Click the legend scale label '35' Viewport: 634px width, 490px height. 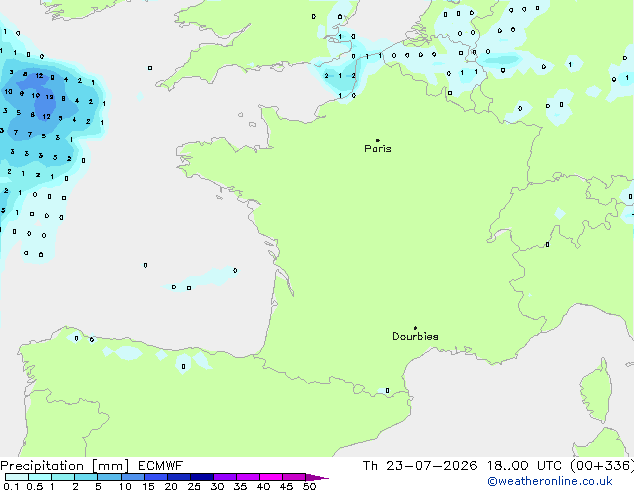pos(240,486)
